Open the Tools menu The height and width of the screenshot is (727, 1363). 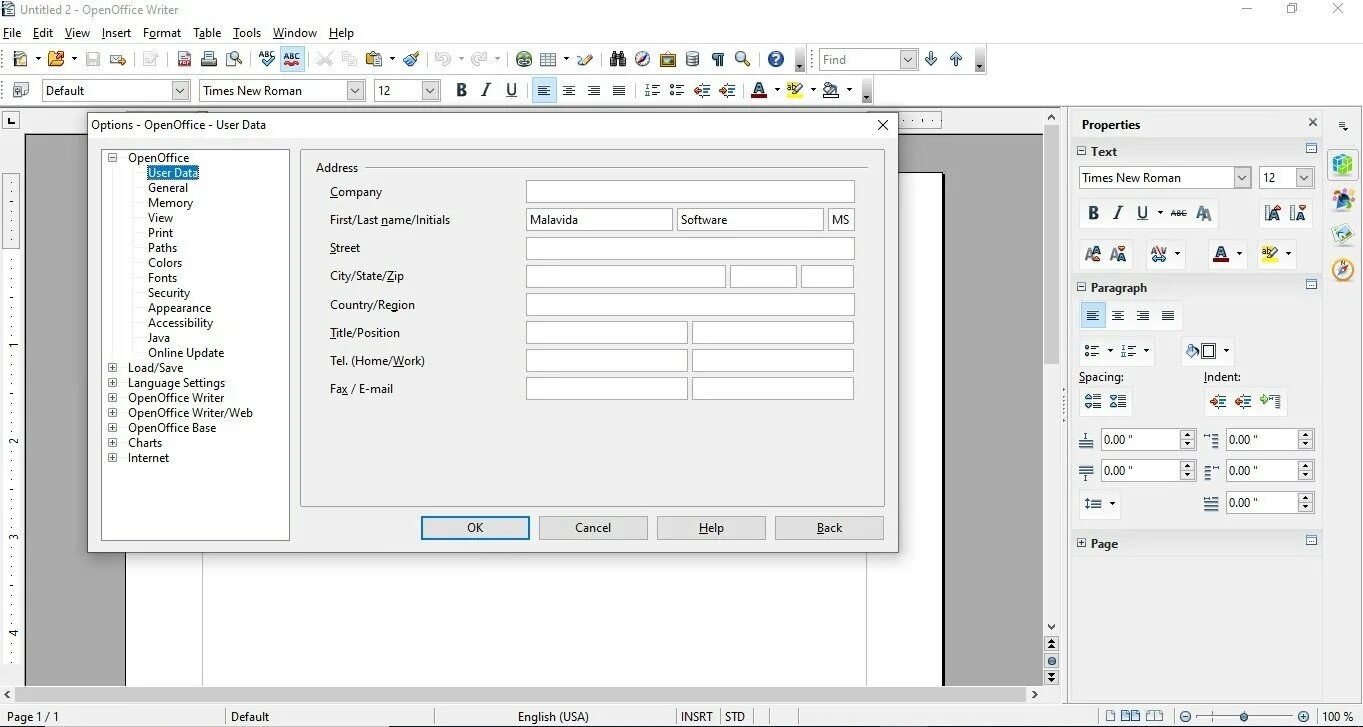point(247,33)
